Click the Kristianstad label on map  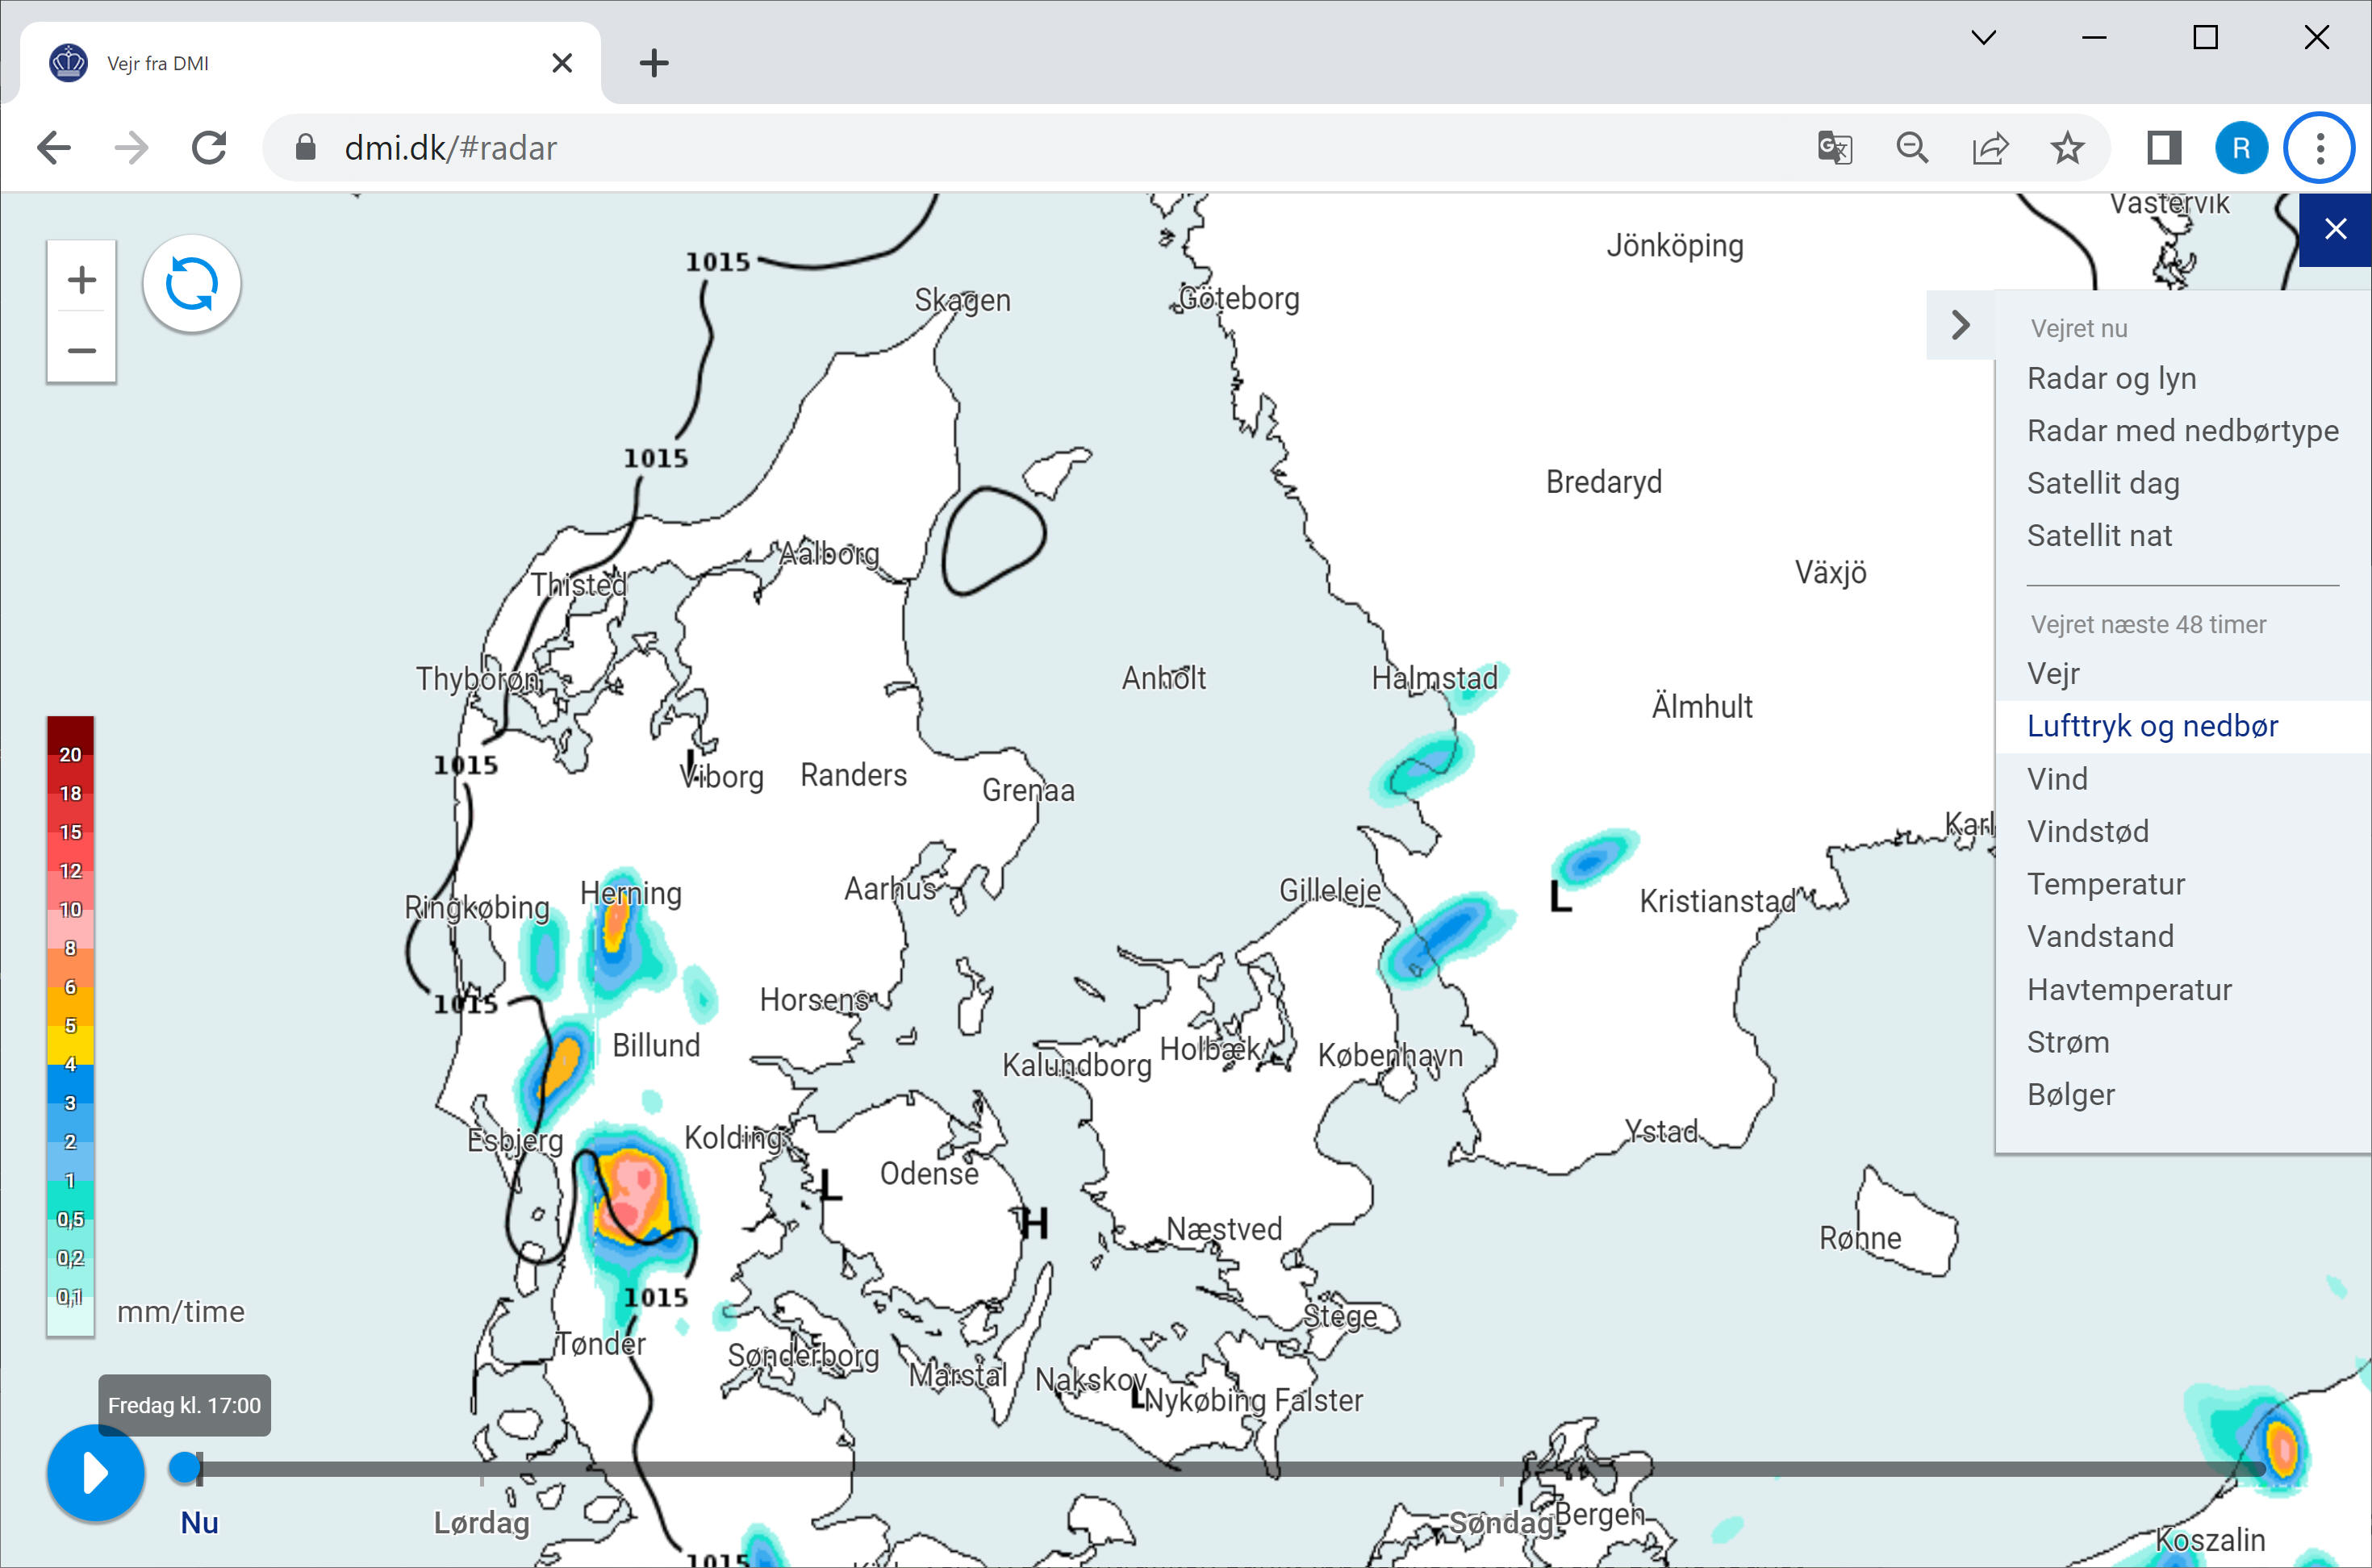(x=1717, y=901)
